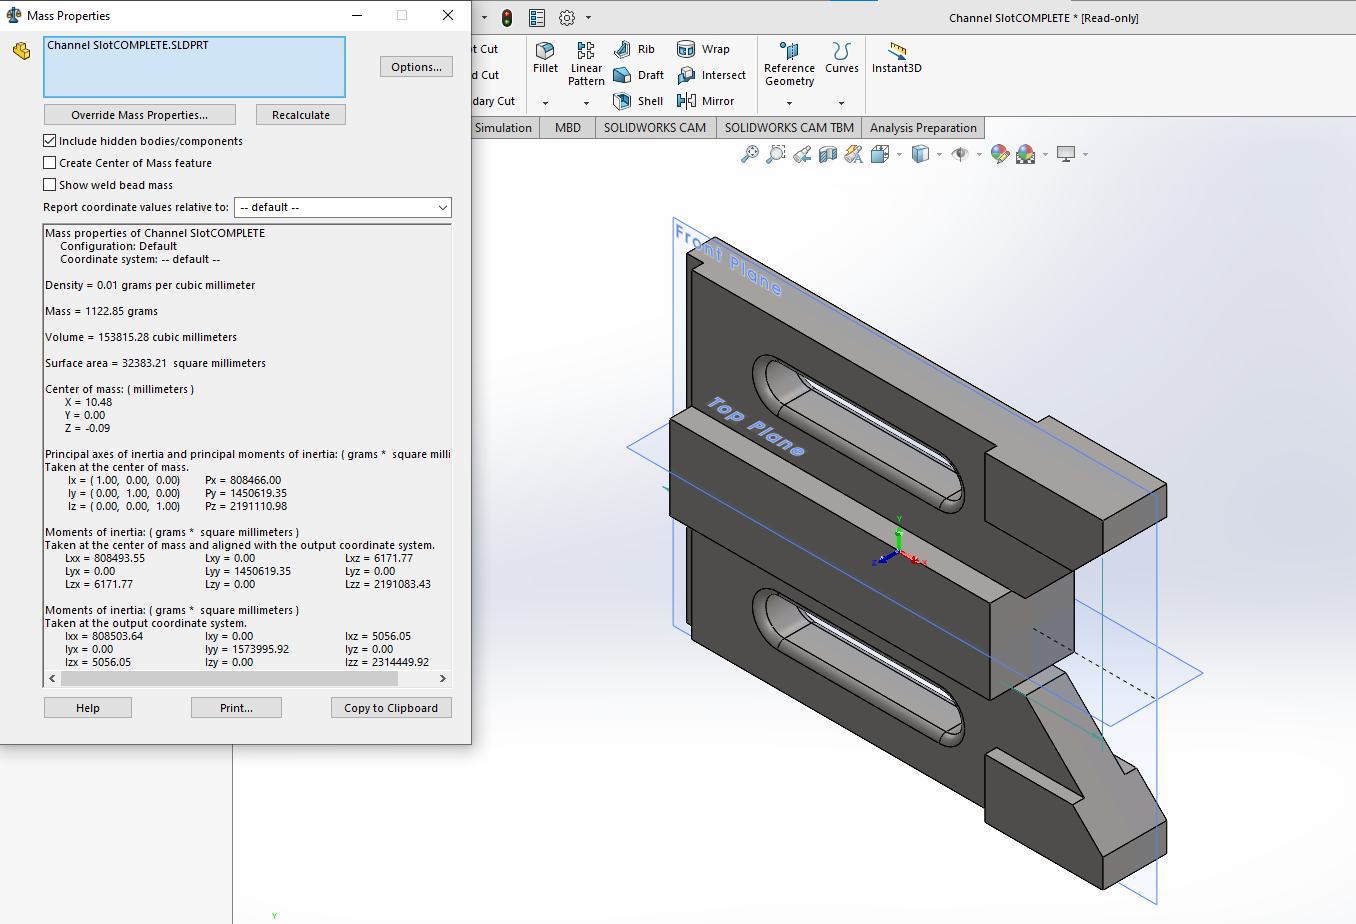The height and width of the screenshot is (924, 1356).
Task: Open the SOLIDWORKS CAM tab
Action: point(655,128)
